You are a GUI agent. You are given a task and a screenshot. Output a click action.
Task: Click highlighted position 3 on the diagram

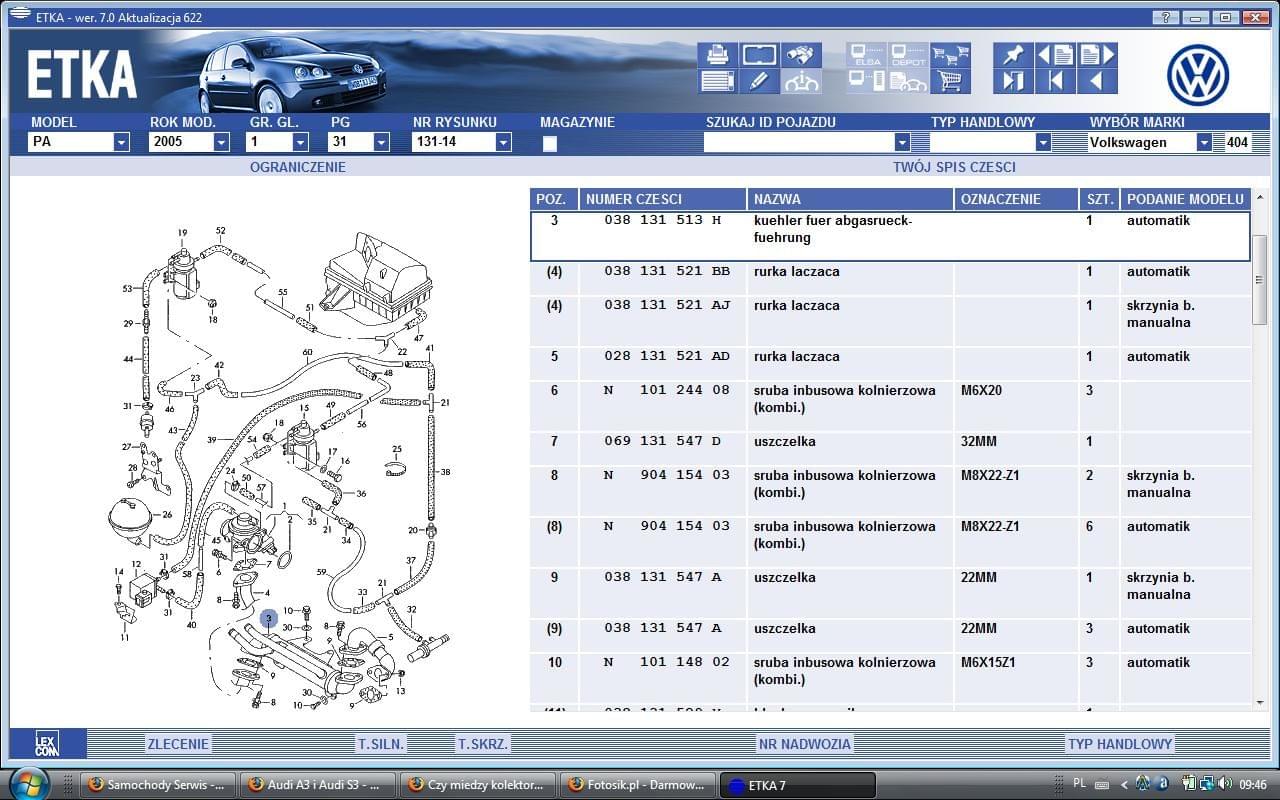tap(269, 620)
